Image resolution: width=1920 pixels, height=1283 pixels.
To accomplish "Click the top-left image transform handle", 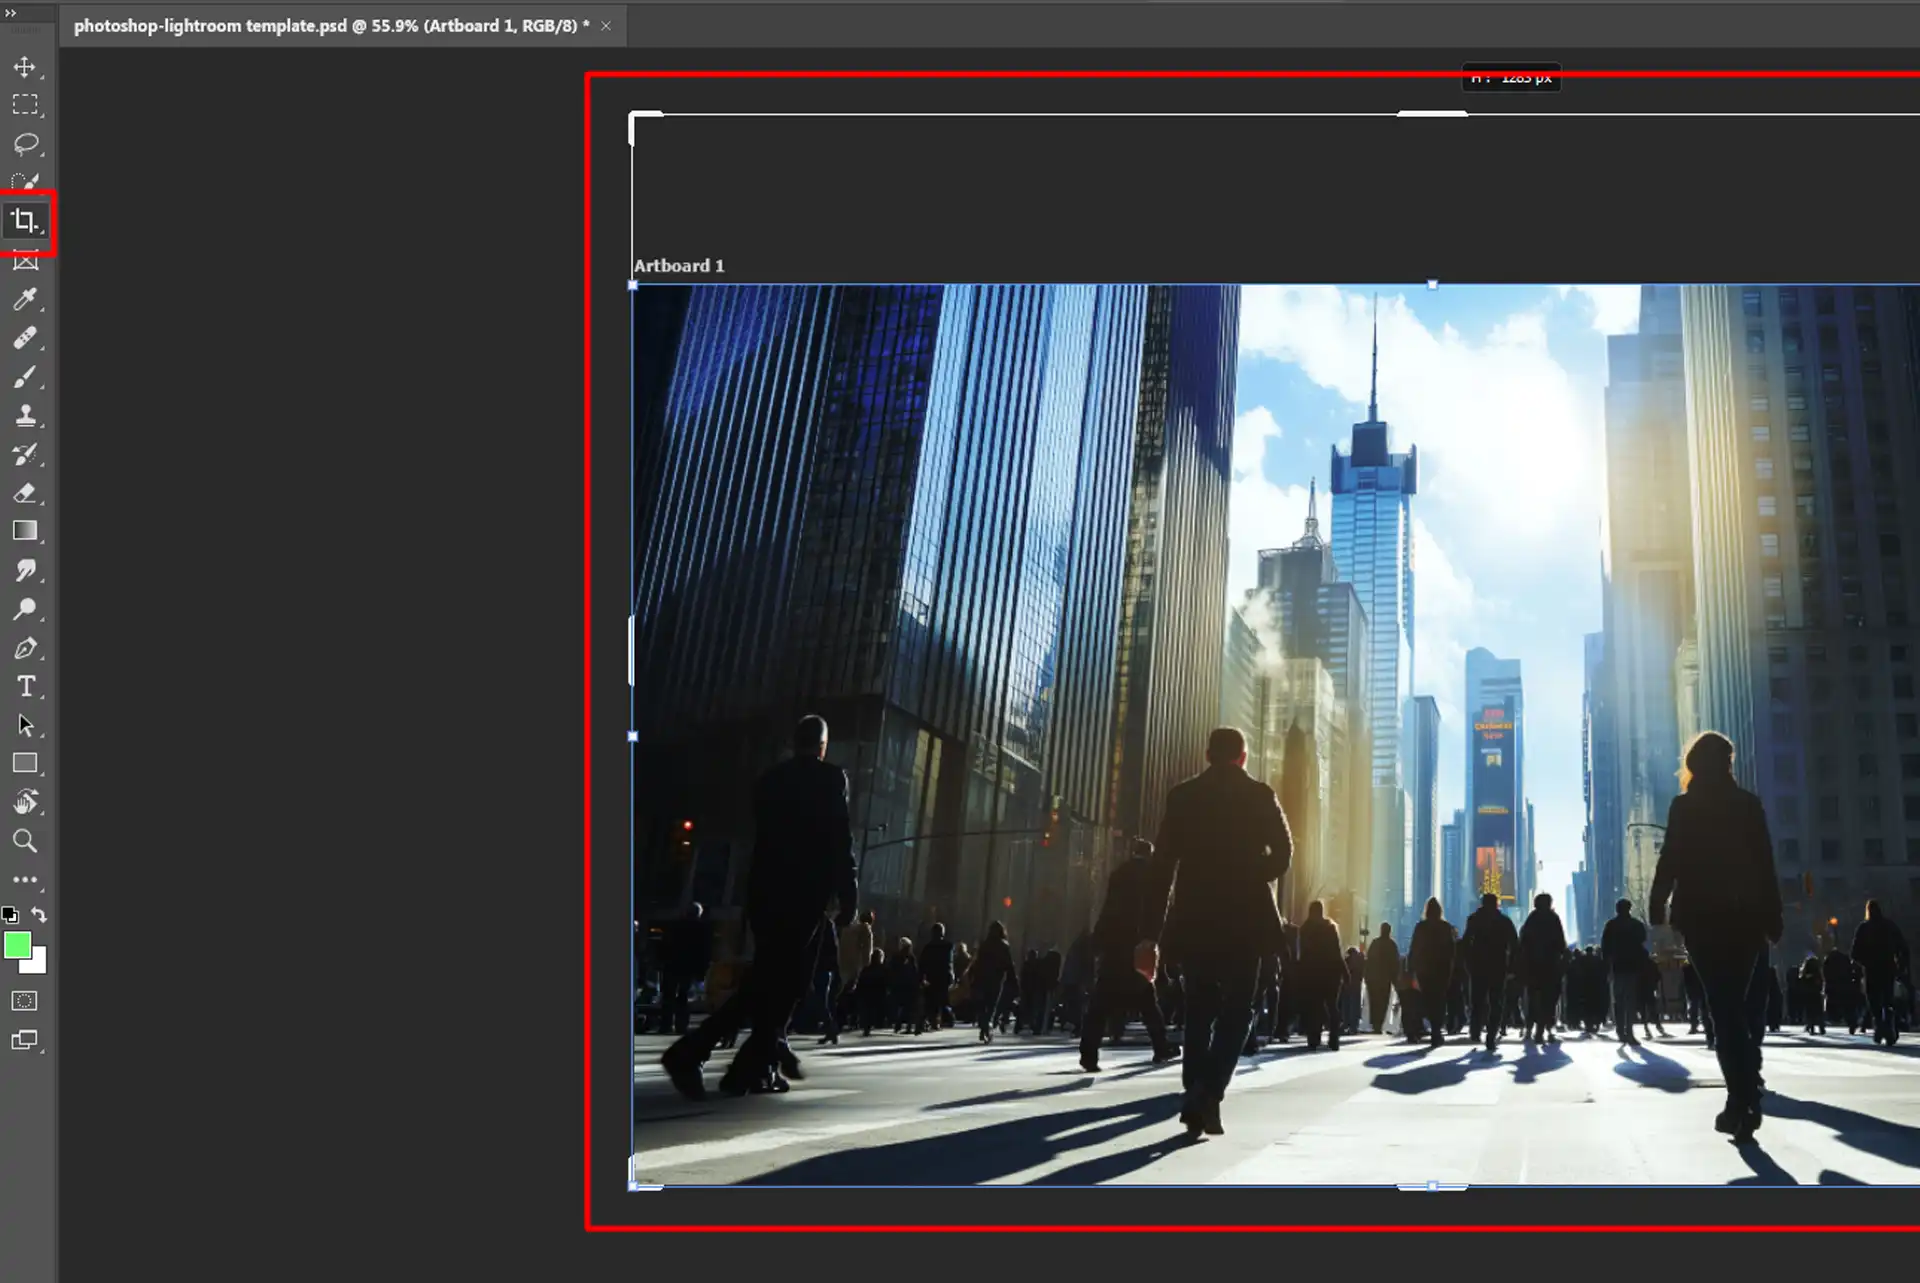I will (x=633, y=285).
